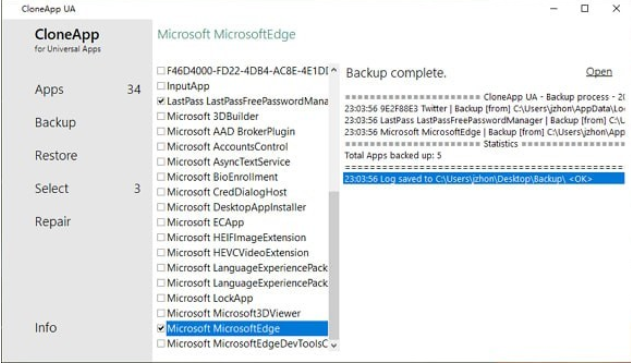Viewport: 631px width, 364px height.
Task: Select the Microsoft BioEnrollment list entry
Action: click(222, 177)
